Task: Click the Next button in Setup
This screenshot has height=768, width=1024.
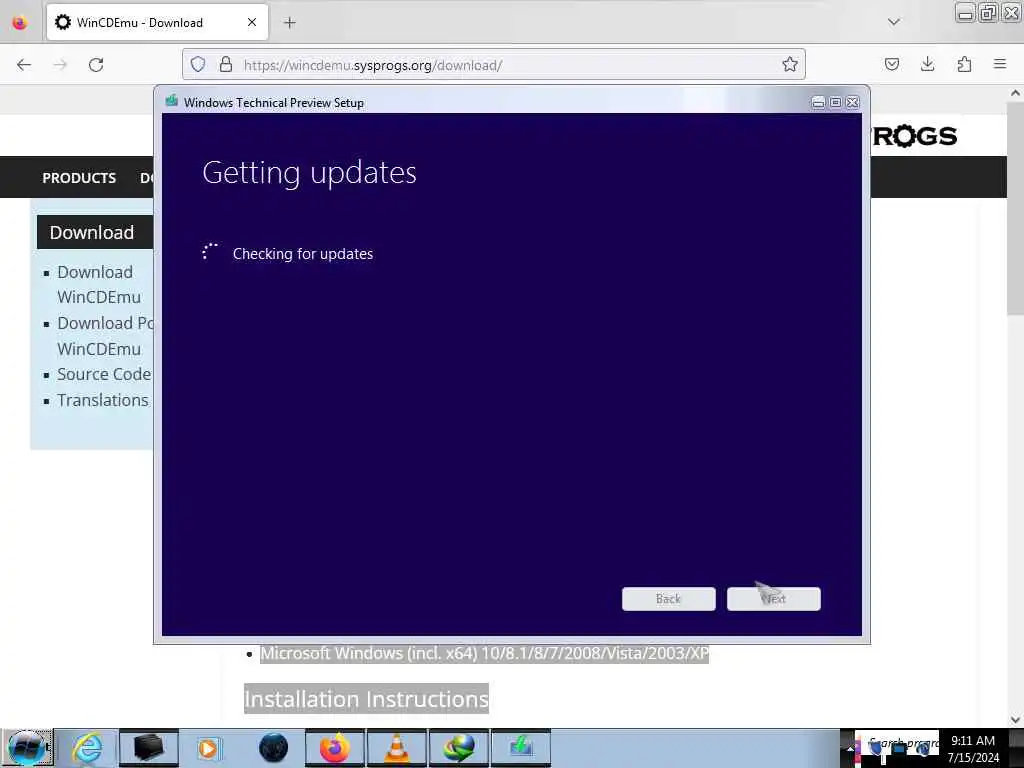Action: (774, 599)
